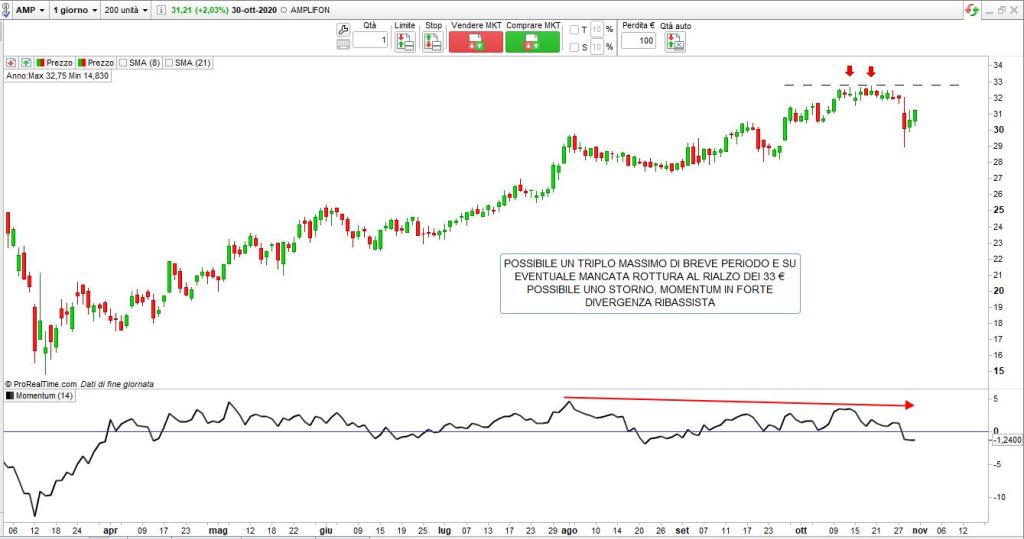
Task: Click the Qtà auto icon
Action: 675,42
